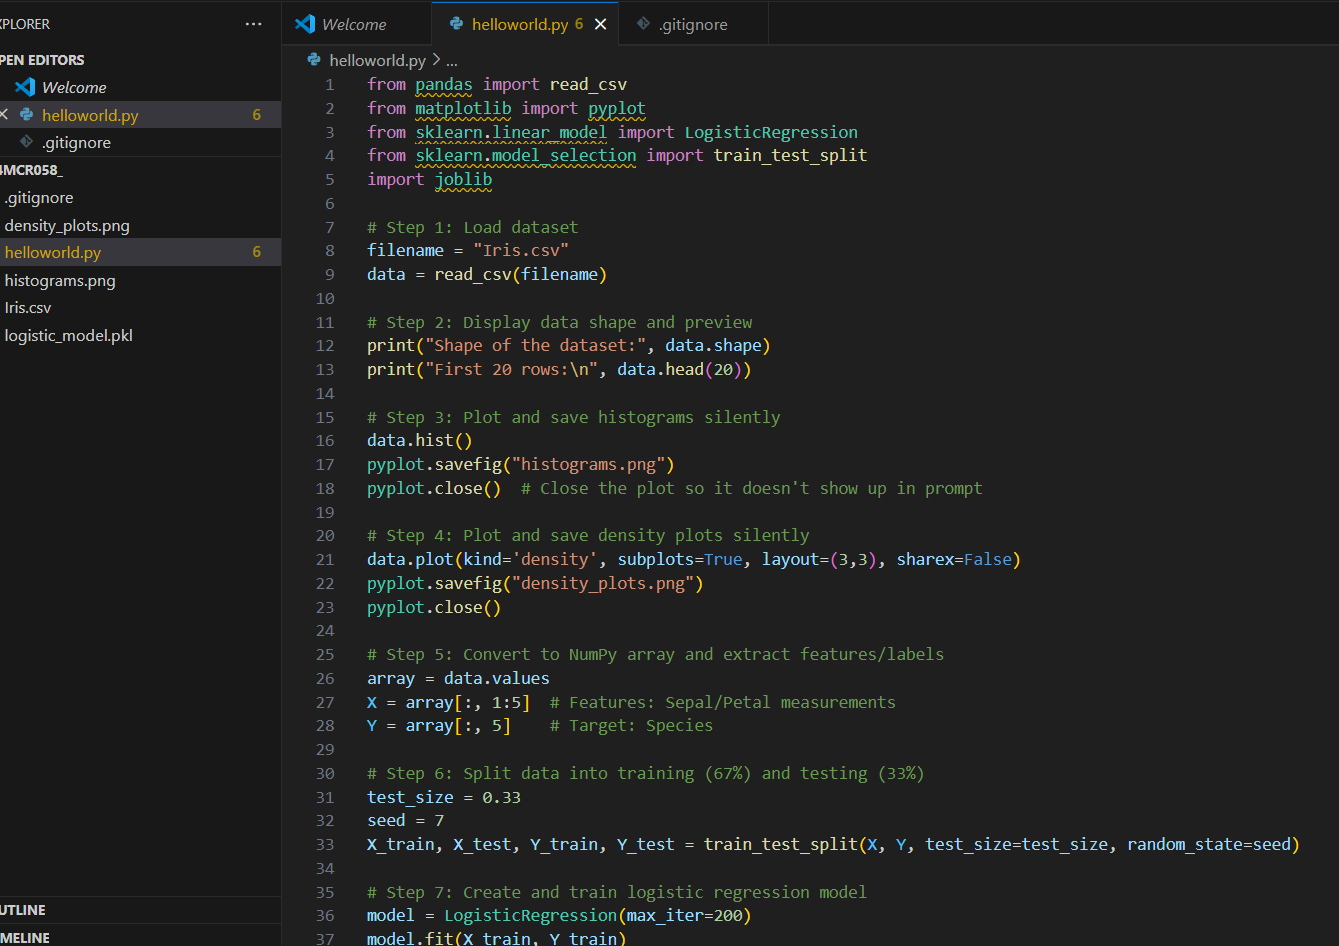Click 'max_iter=200' on line 36

click(684, 916)
